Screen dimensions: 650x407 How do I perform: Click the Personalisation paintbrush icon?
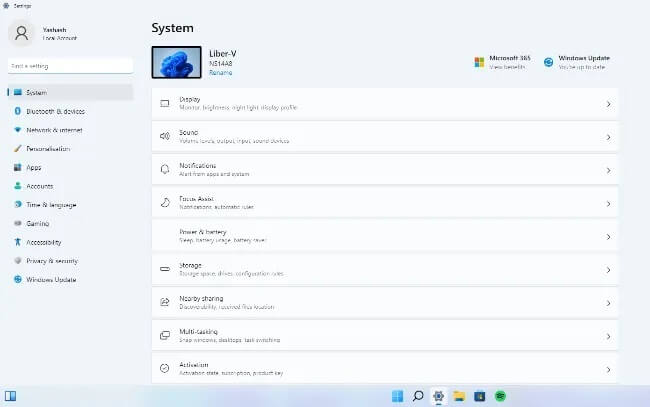17,148
